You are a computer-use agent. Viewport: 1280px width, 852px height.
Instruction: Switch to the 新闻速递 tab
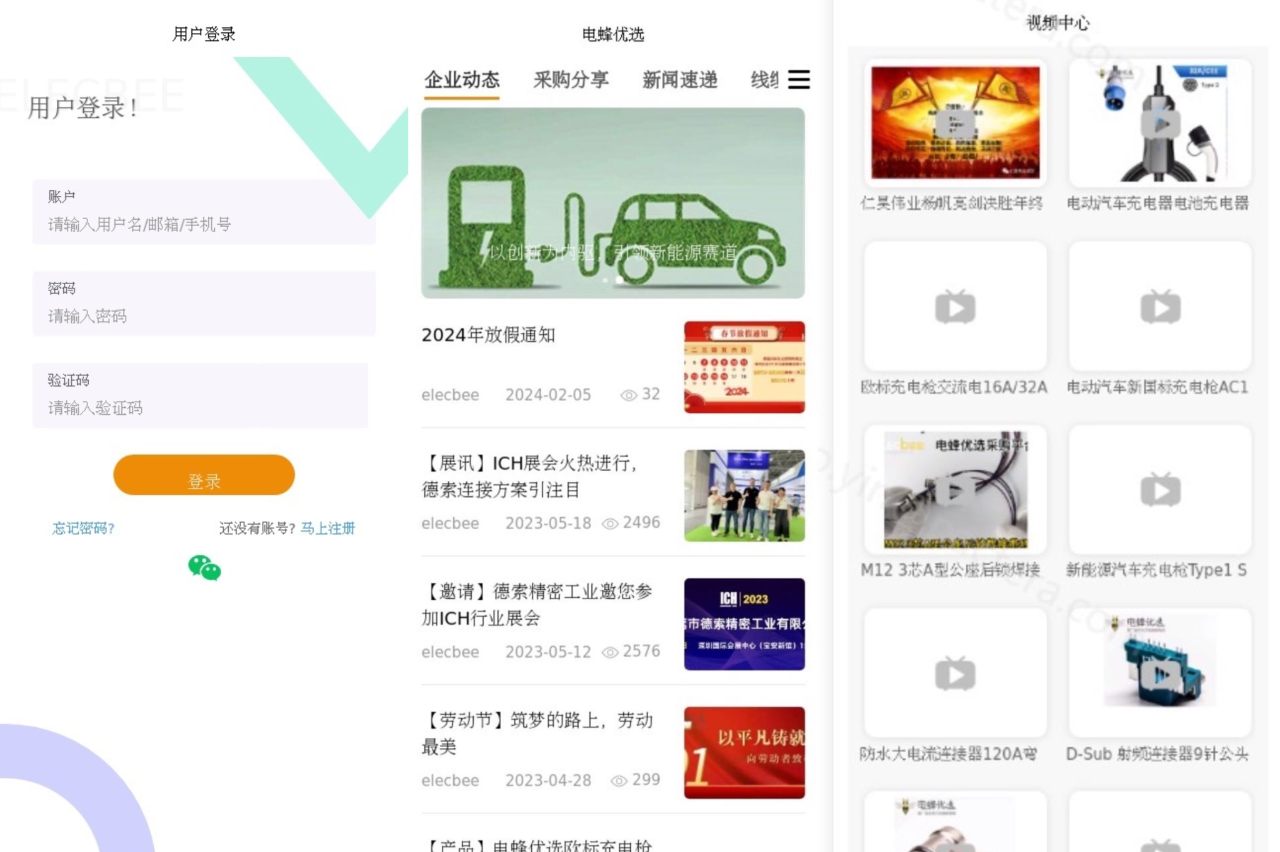pyautogui.click(x=680, y=80)
